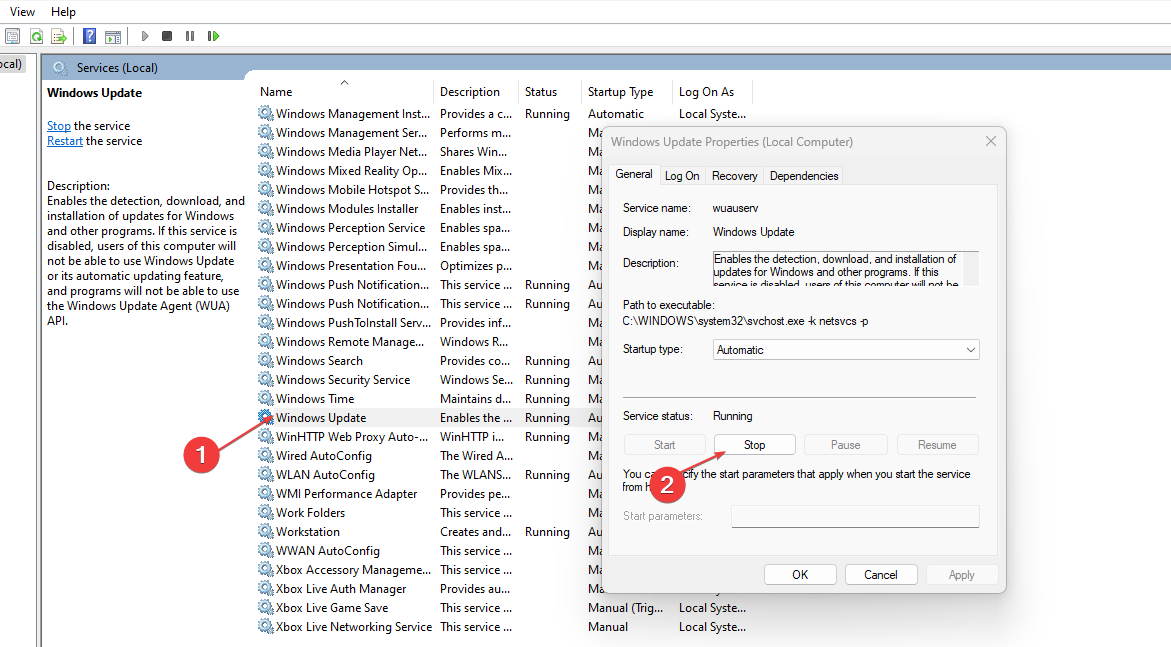Switch to the Recovery tab
The image size is (1171, 647).
(734, 176)
